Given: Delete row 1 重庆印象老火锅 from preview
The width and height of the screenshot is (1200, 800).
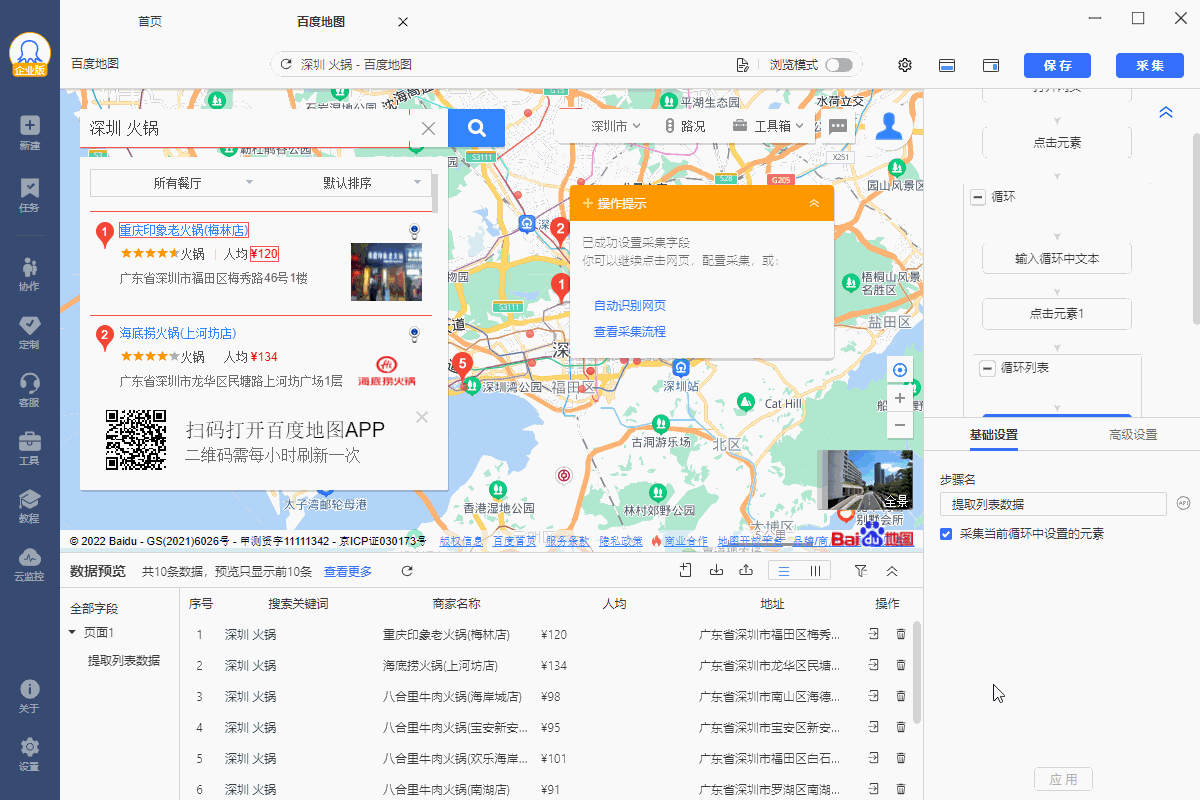Looking at the screenshot, I should point(901,634).
